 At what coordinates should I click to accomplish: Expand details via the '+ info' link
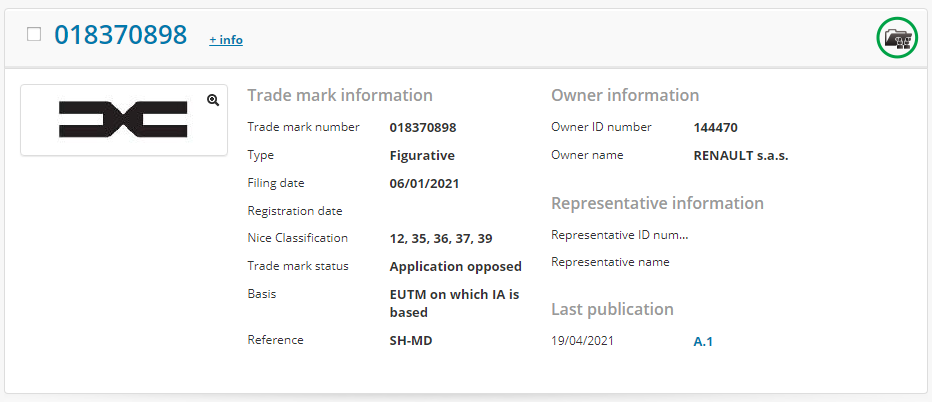pyautogui.click(x=225, y=40)
